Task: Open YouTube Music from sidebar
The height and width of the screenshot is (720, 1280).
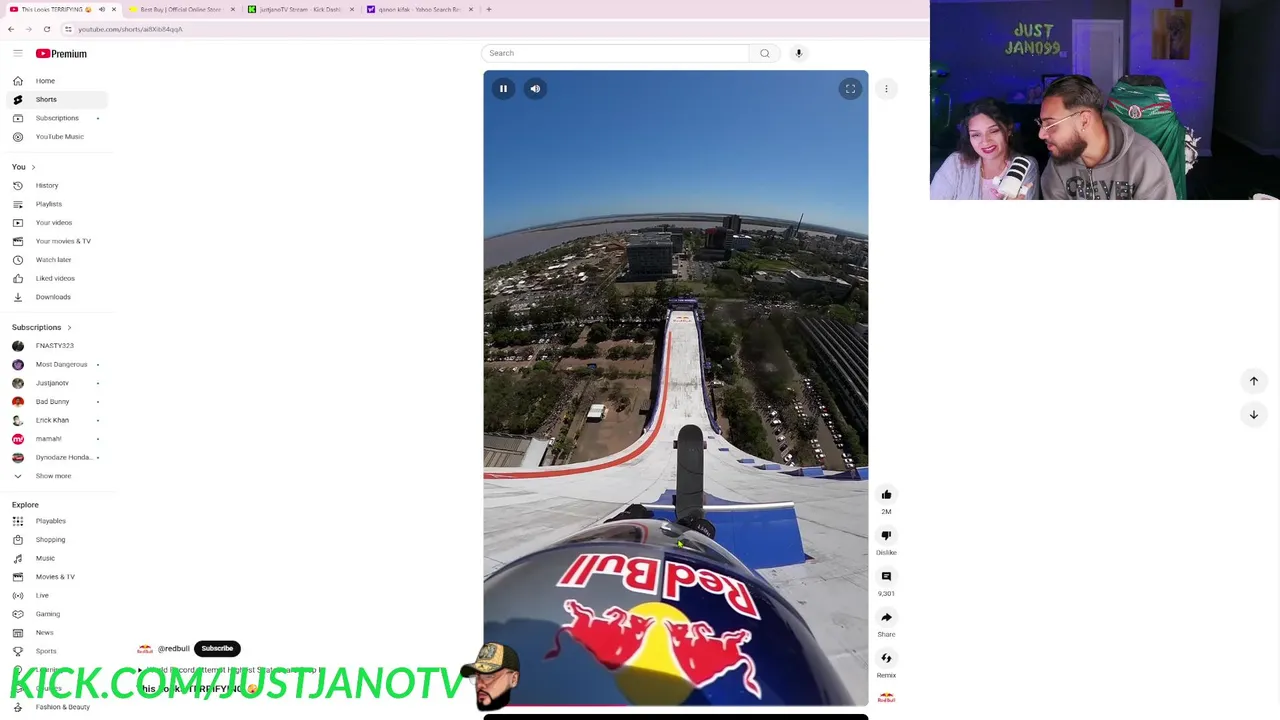Action: click(55, 136)
